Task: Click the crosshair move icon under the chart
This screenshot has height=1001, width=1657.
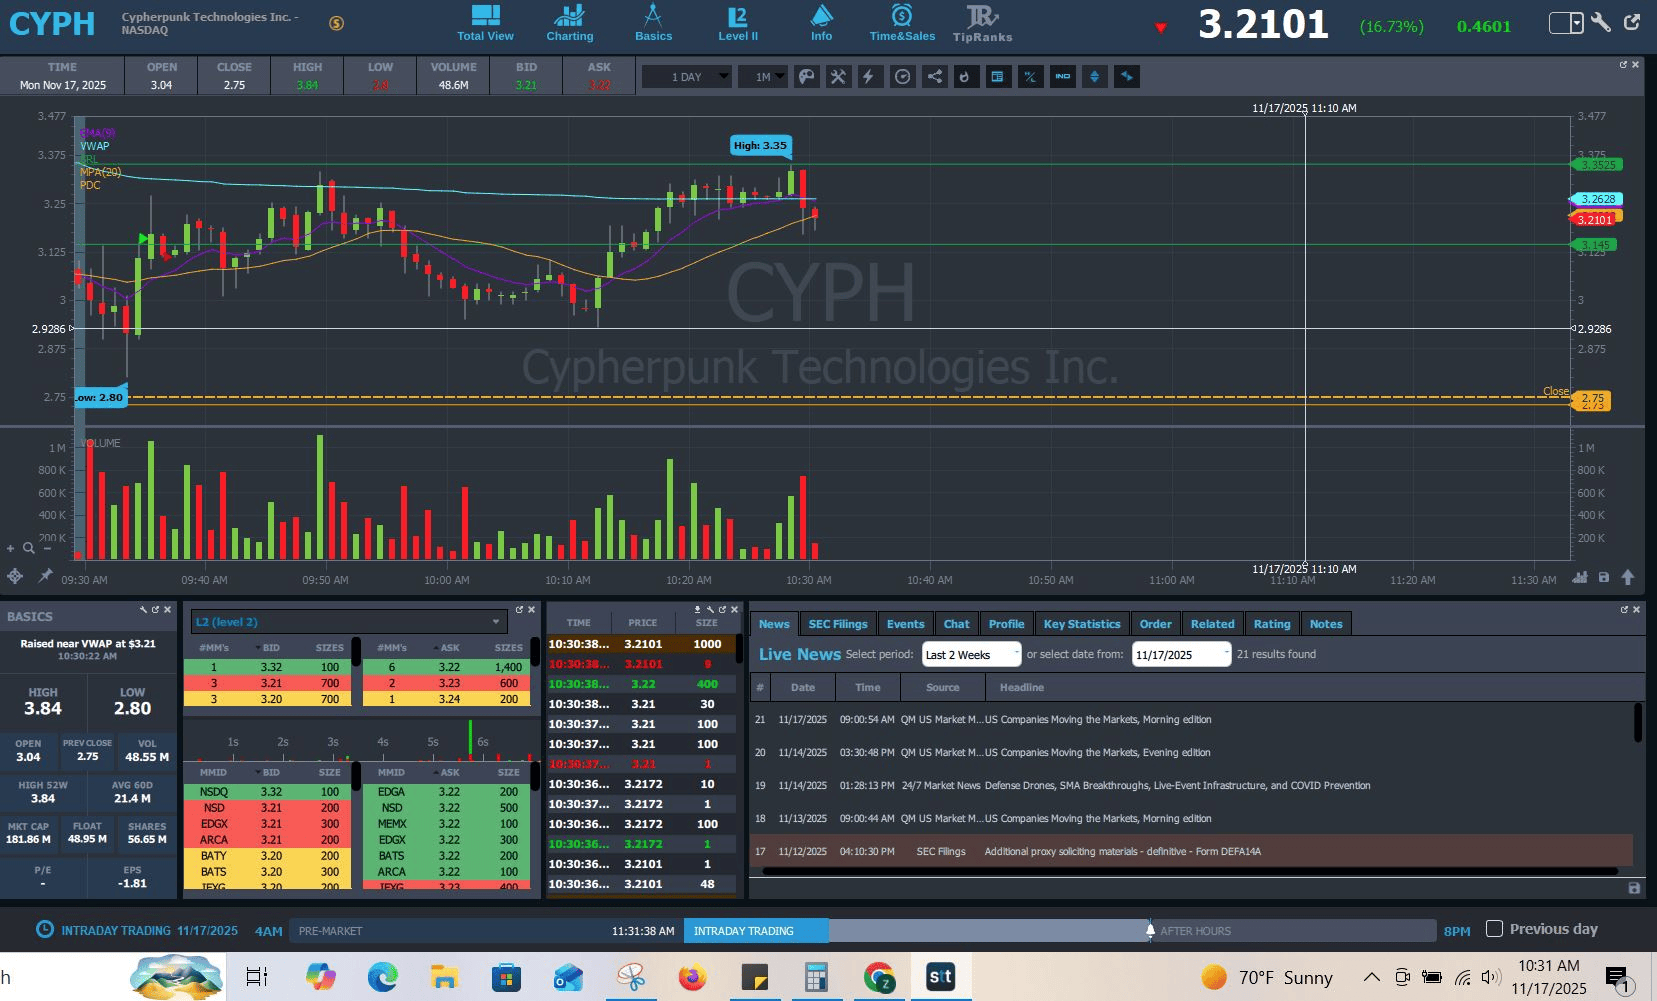Action: click(x=15, y=576)
